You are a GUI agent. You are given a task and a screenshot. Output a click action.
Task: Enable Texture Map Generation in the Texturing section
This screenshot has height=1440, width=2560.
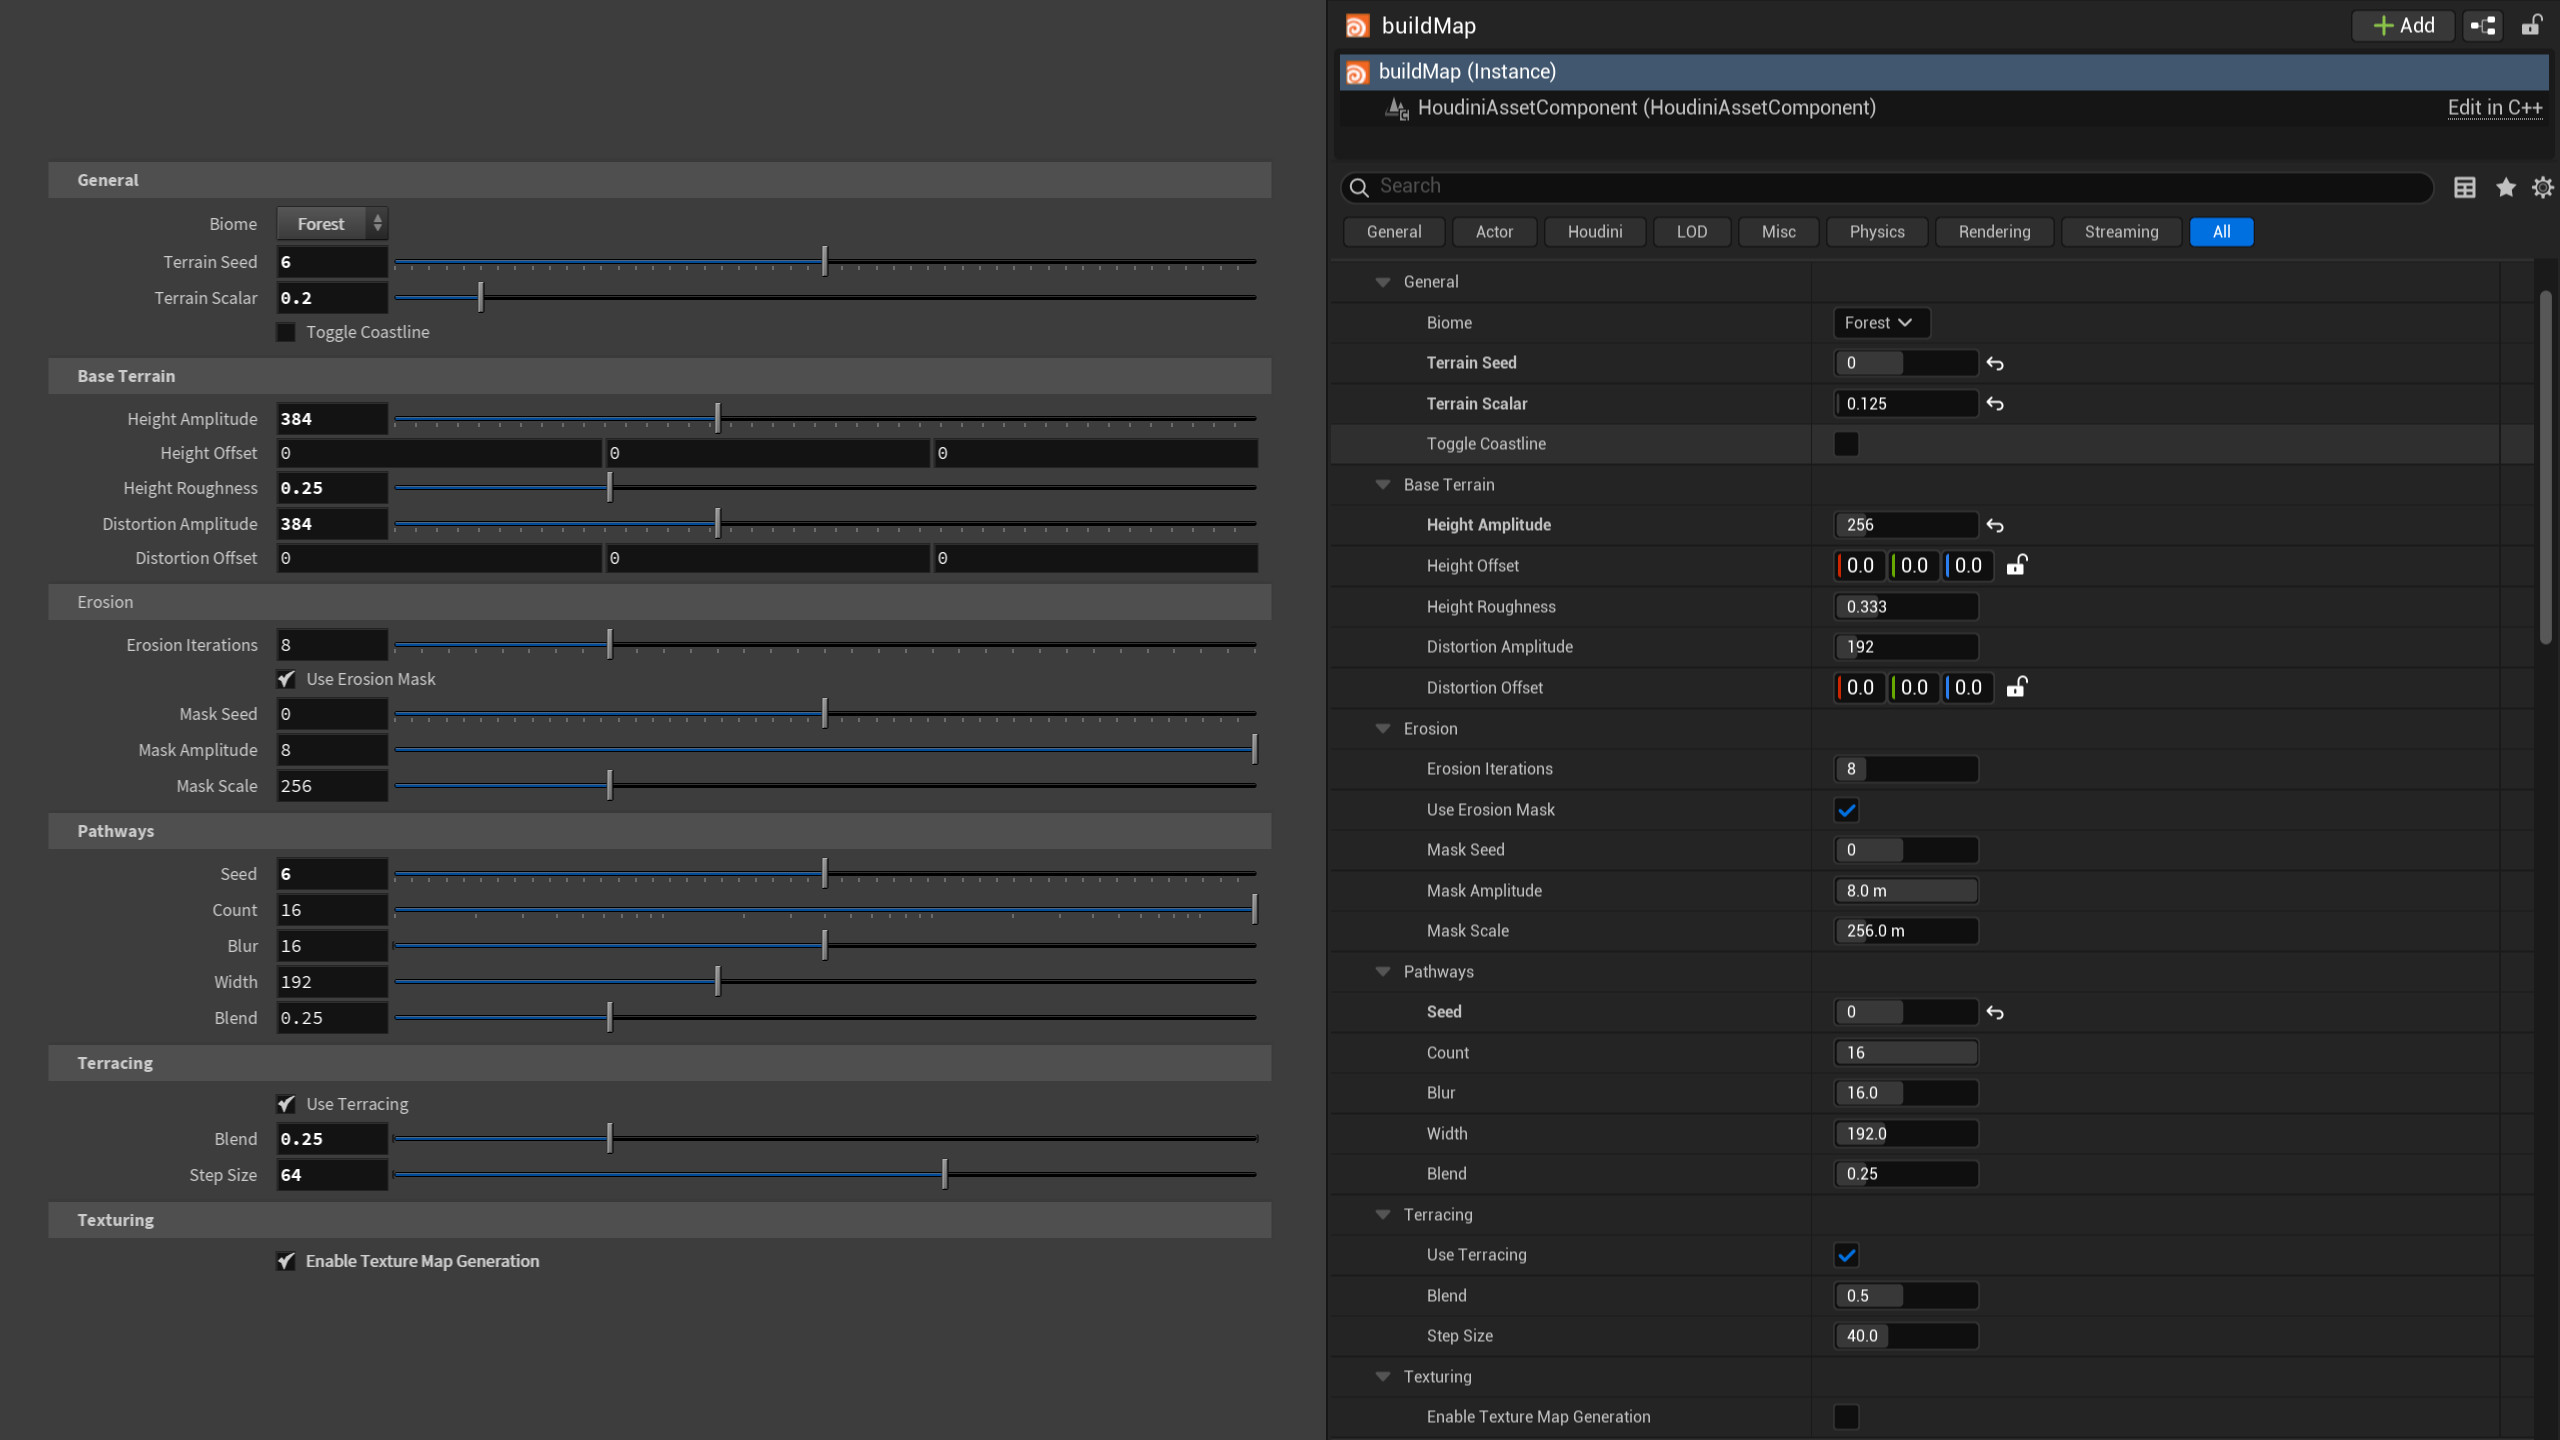tap(1846, 1416)
